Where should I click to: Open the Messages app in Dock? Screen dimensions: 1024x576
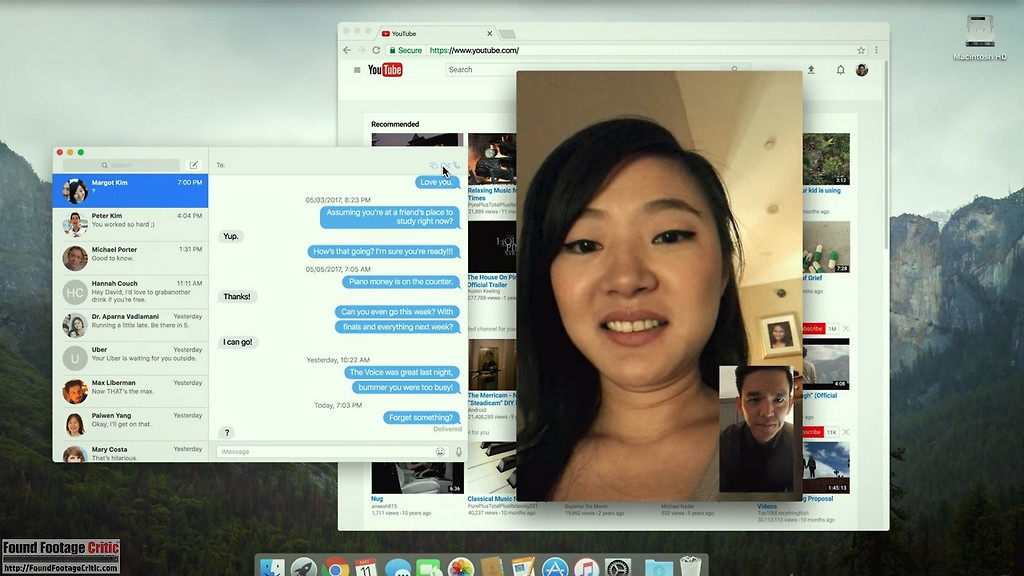(398, 568)
